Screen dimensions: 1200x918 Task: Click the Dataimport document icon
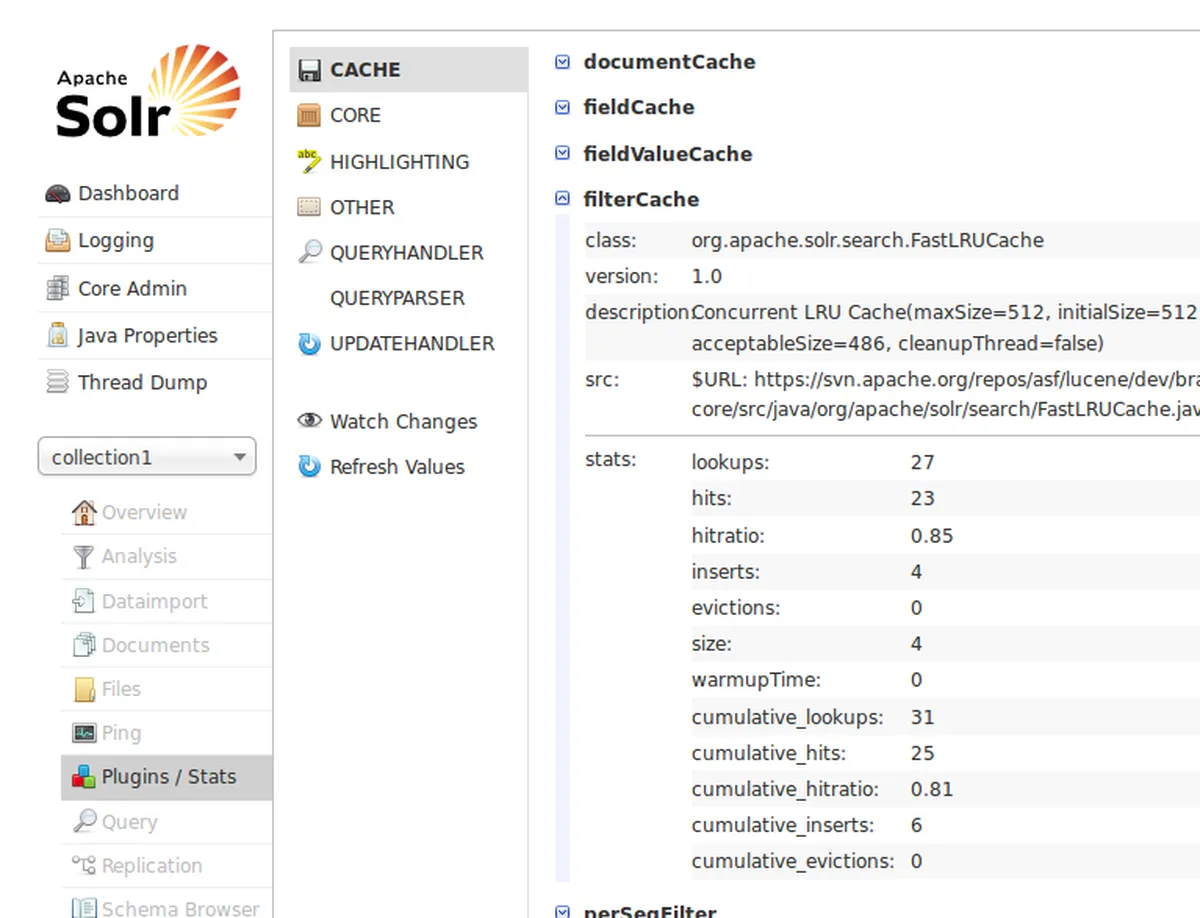pos(84,601)
